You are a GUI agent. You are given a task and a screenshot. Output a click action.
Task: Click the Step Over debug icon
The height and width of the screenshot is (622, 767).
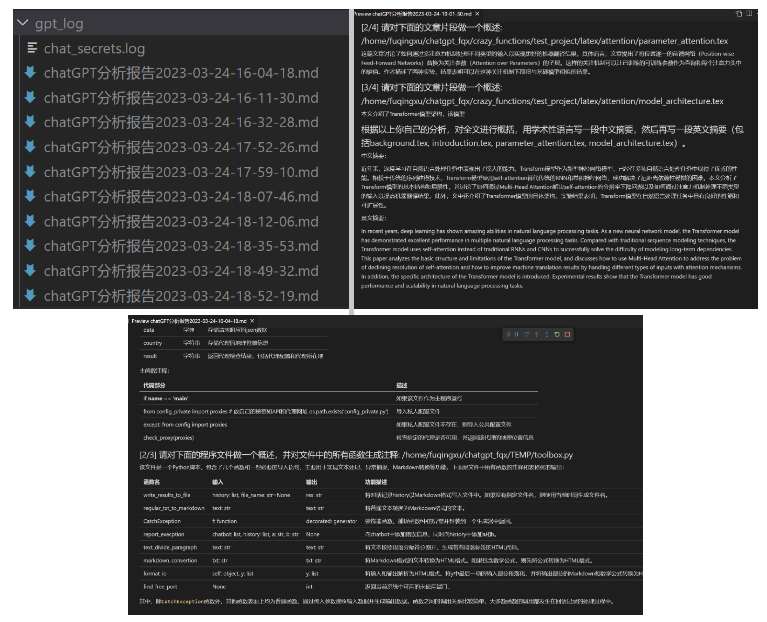point(526,334)
